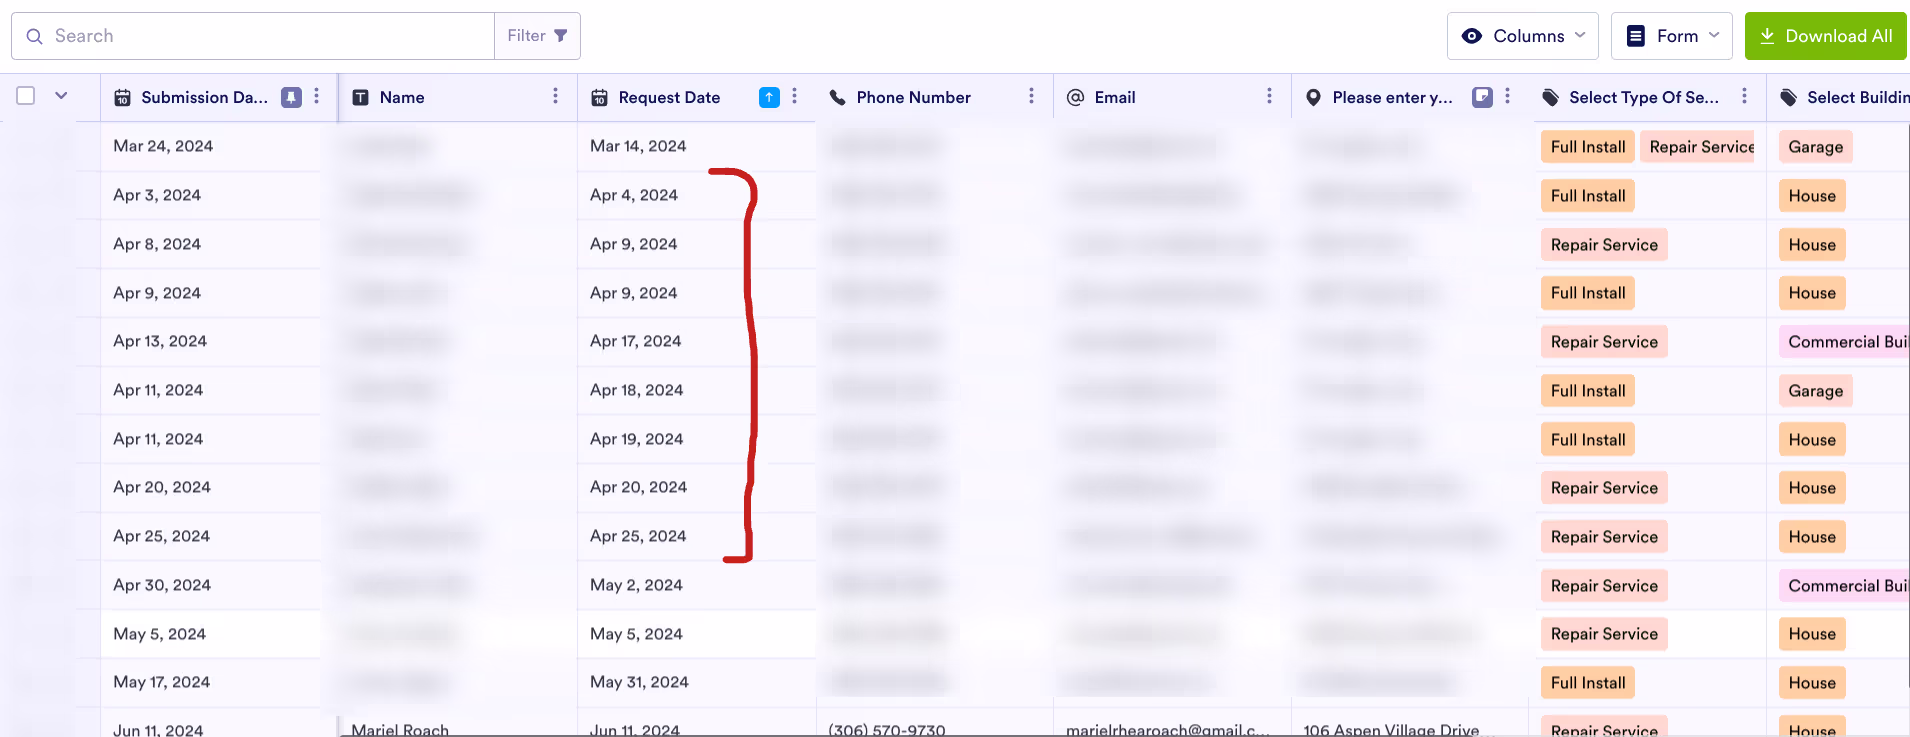The image size is (1910, 737).
Task: Click the form document icon in Form button
Action: coord(1636,36)
